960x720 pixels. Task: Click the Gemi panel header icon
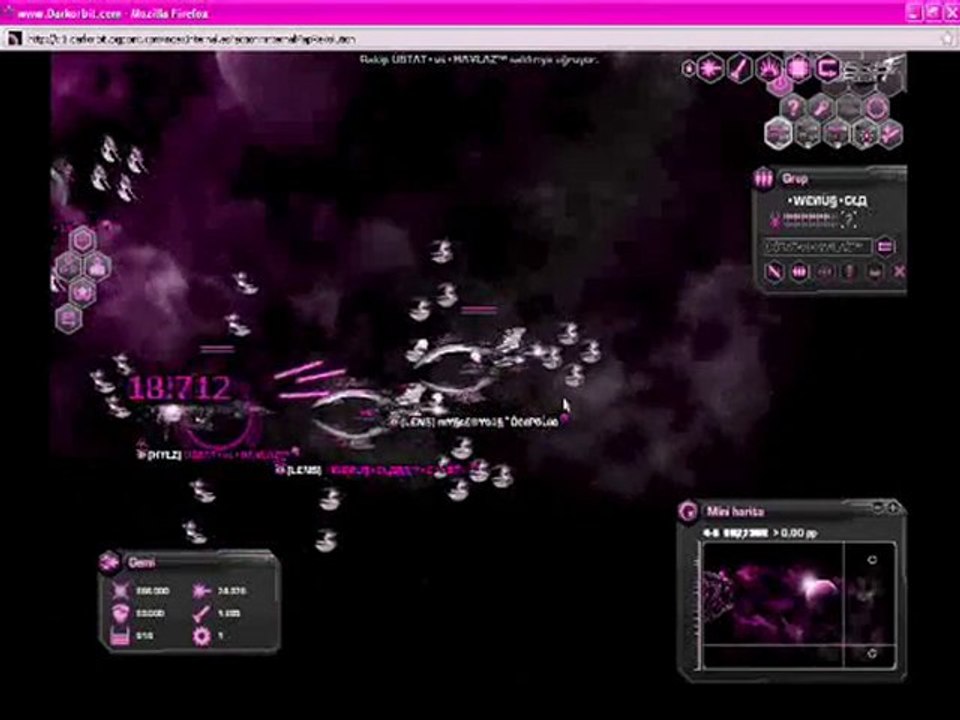[x=110, y=562]
